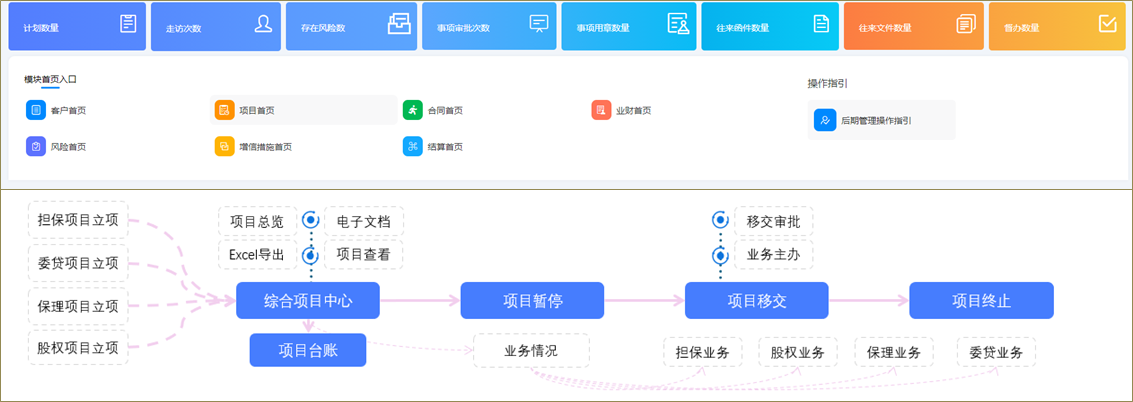Click the 项目总览 box
This screenshot has height=402, width=1133.
click(x=257, y=221)
